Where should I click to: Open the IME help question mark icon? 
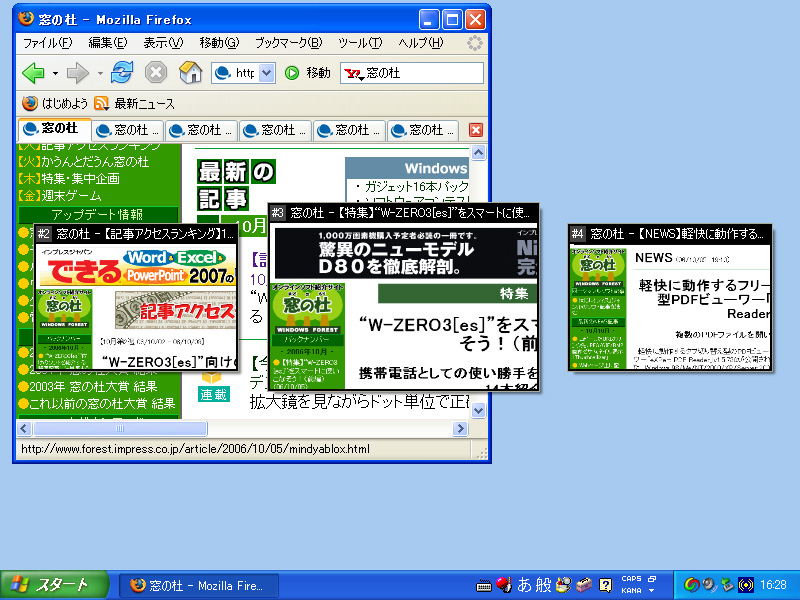click(605, 585)
